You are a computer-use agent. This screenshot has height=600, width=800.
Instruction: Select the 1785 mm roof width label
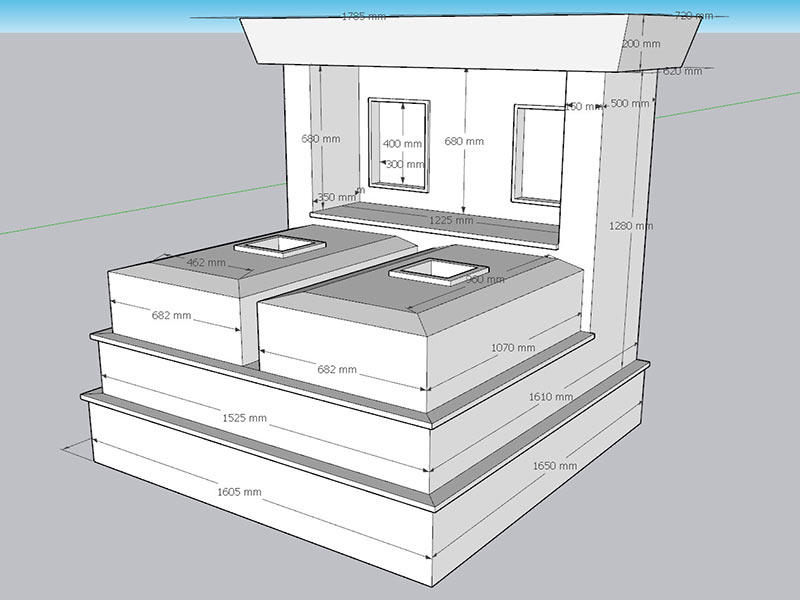click(364, 16)
